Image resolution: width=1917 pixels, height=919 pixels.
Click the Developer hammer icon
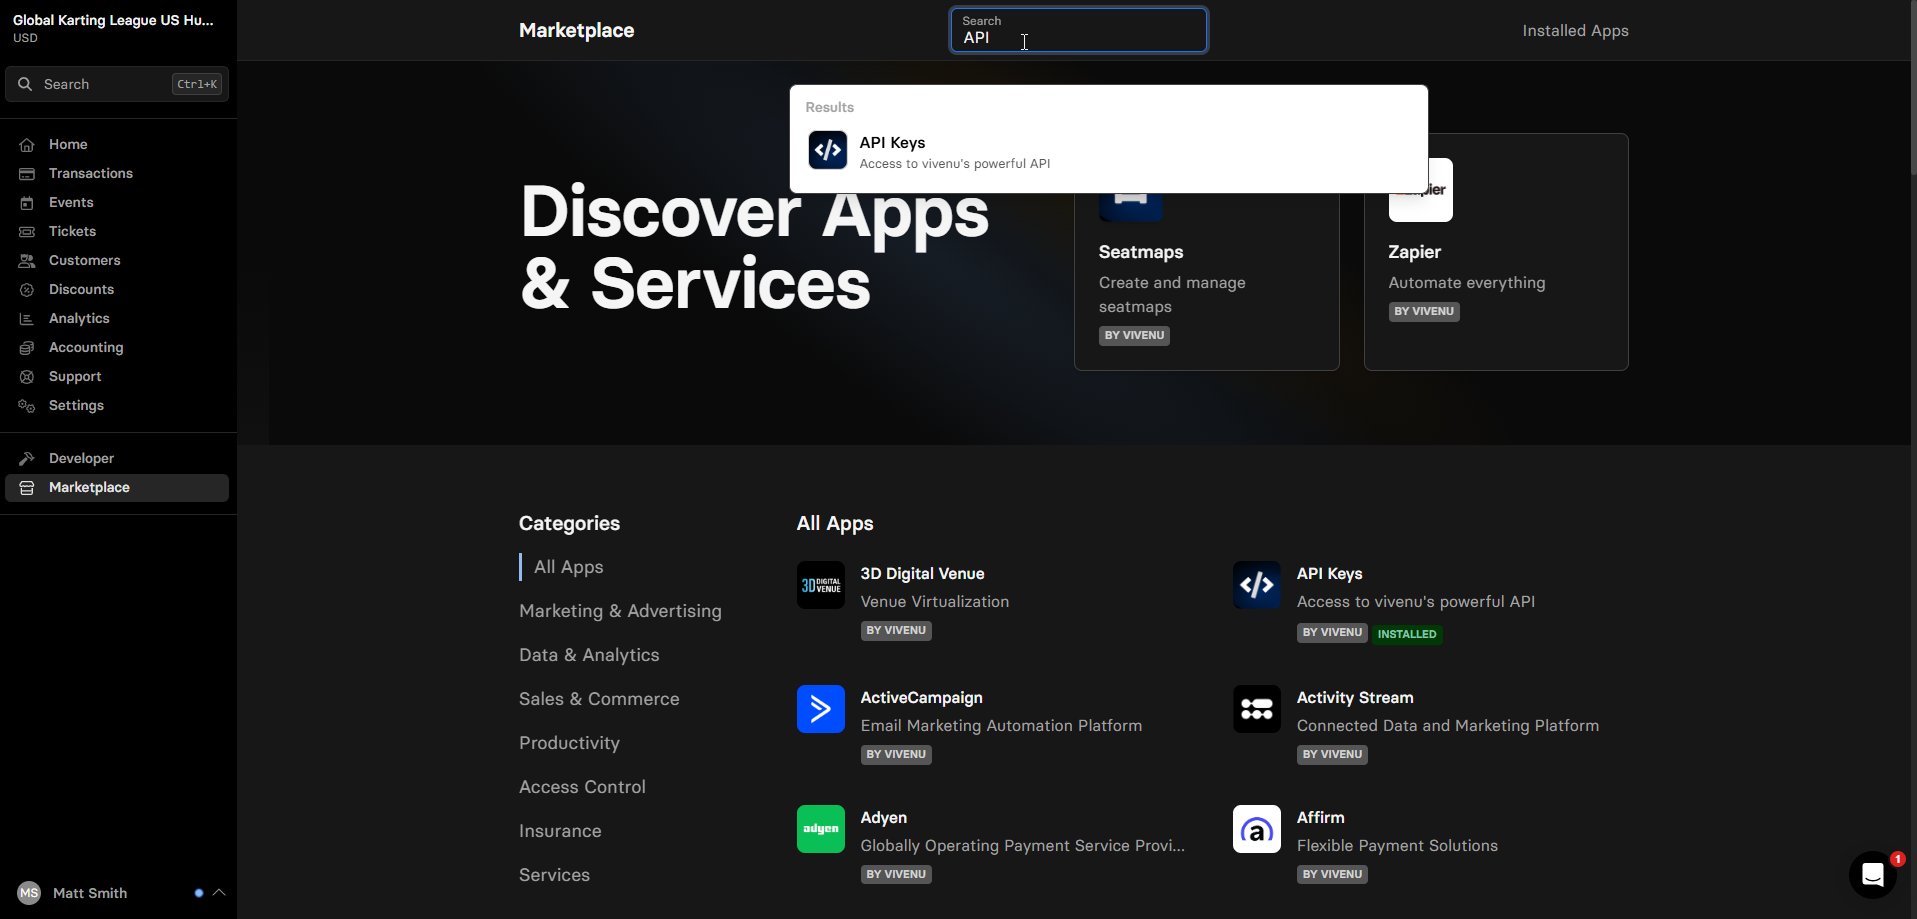(x=27, y=459)
